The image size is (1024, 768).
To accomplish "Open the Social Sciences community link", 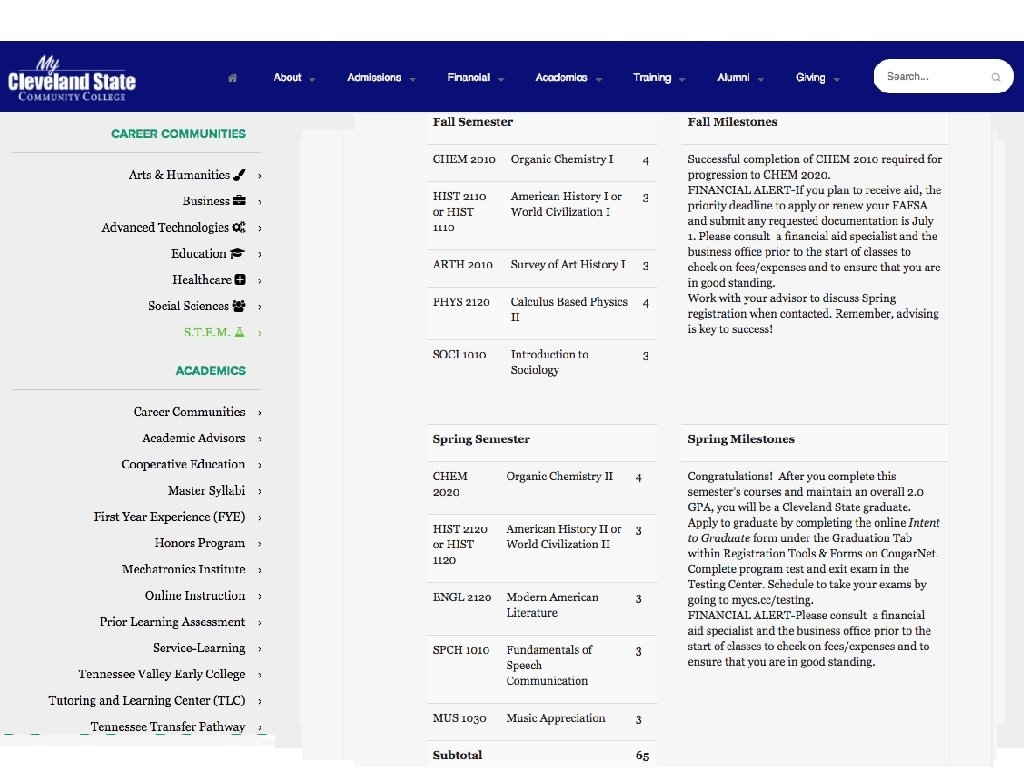I will point(188,306).
